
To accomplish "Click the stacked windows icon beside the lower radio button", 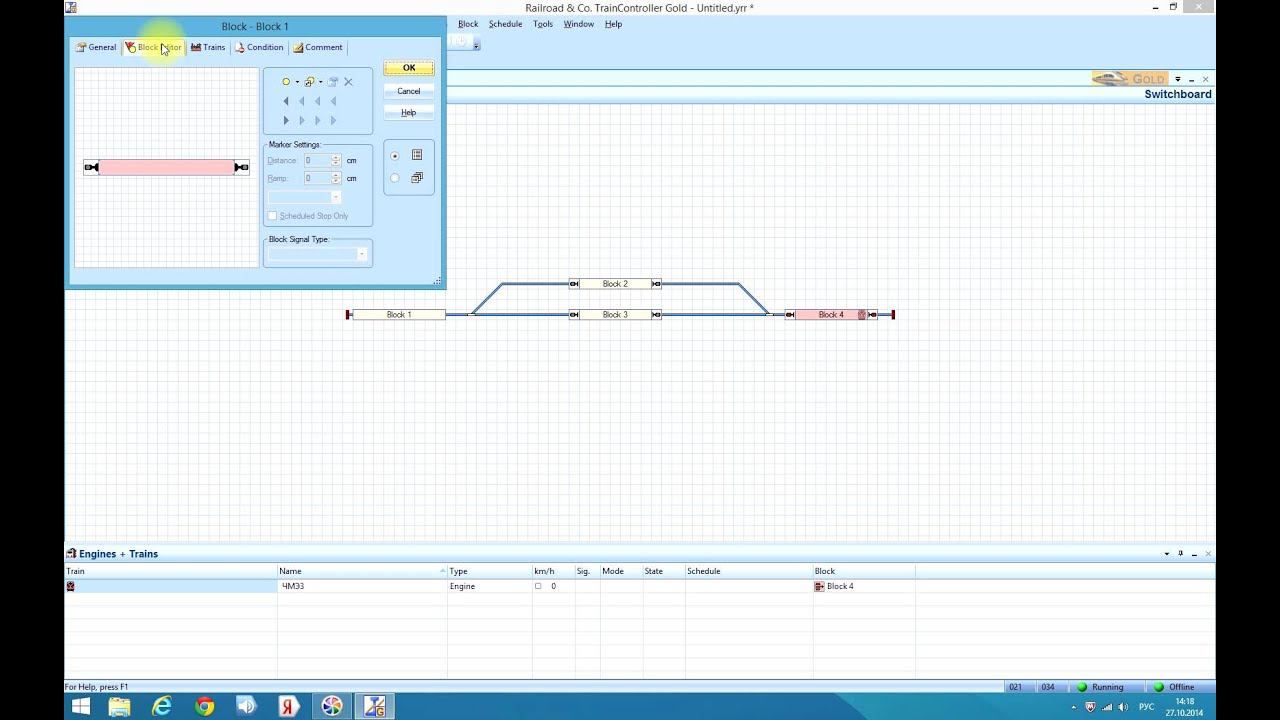I will point(417,178).
